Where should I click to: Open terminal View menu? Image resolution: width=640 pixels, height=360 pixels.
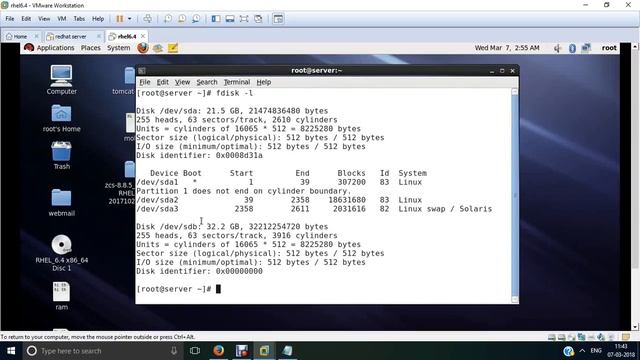click(182, 82)
